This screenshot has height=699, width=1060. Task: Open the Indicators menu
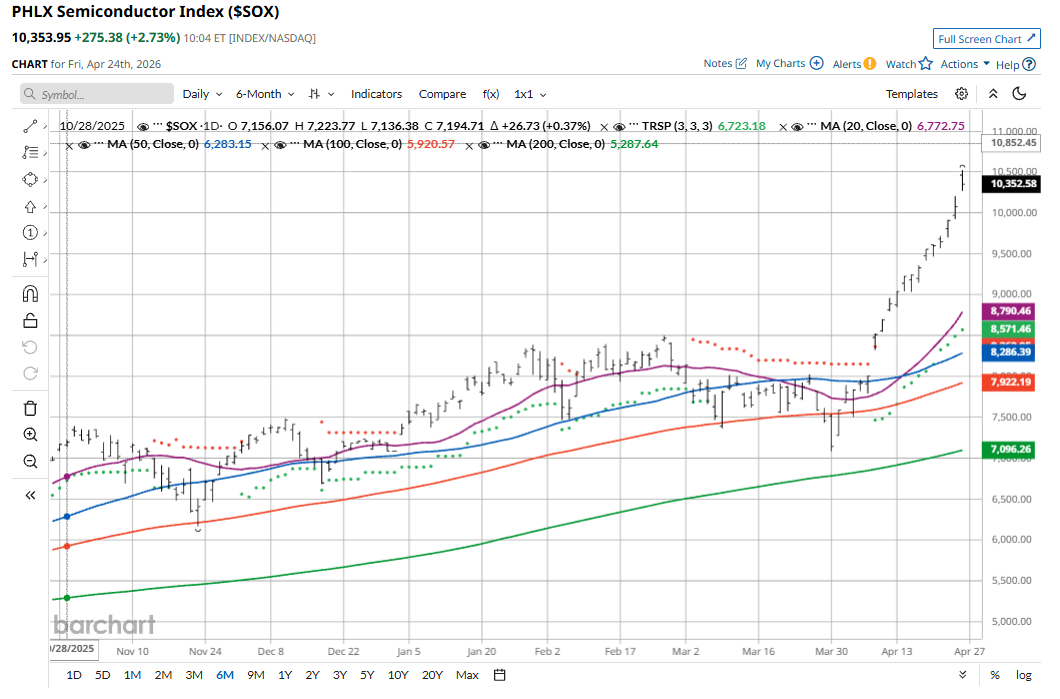376,94
